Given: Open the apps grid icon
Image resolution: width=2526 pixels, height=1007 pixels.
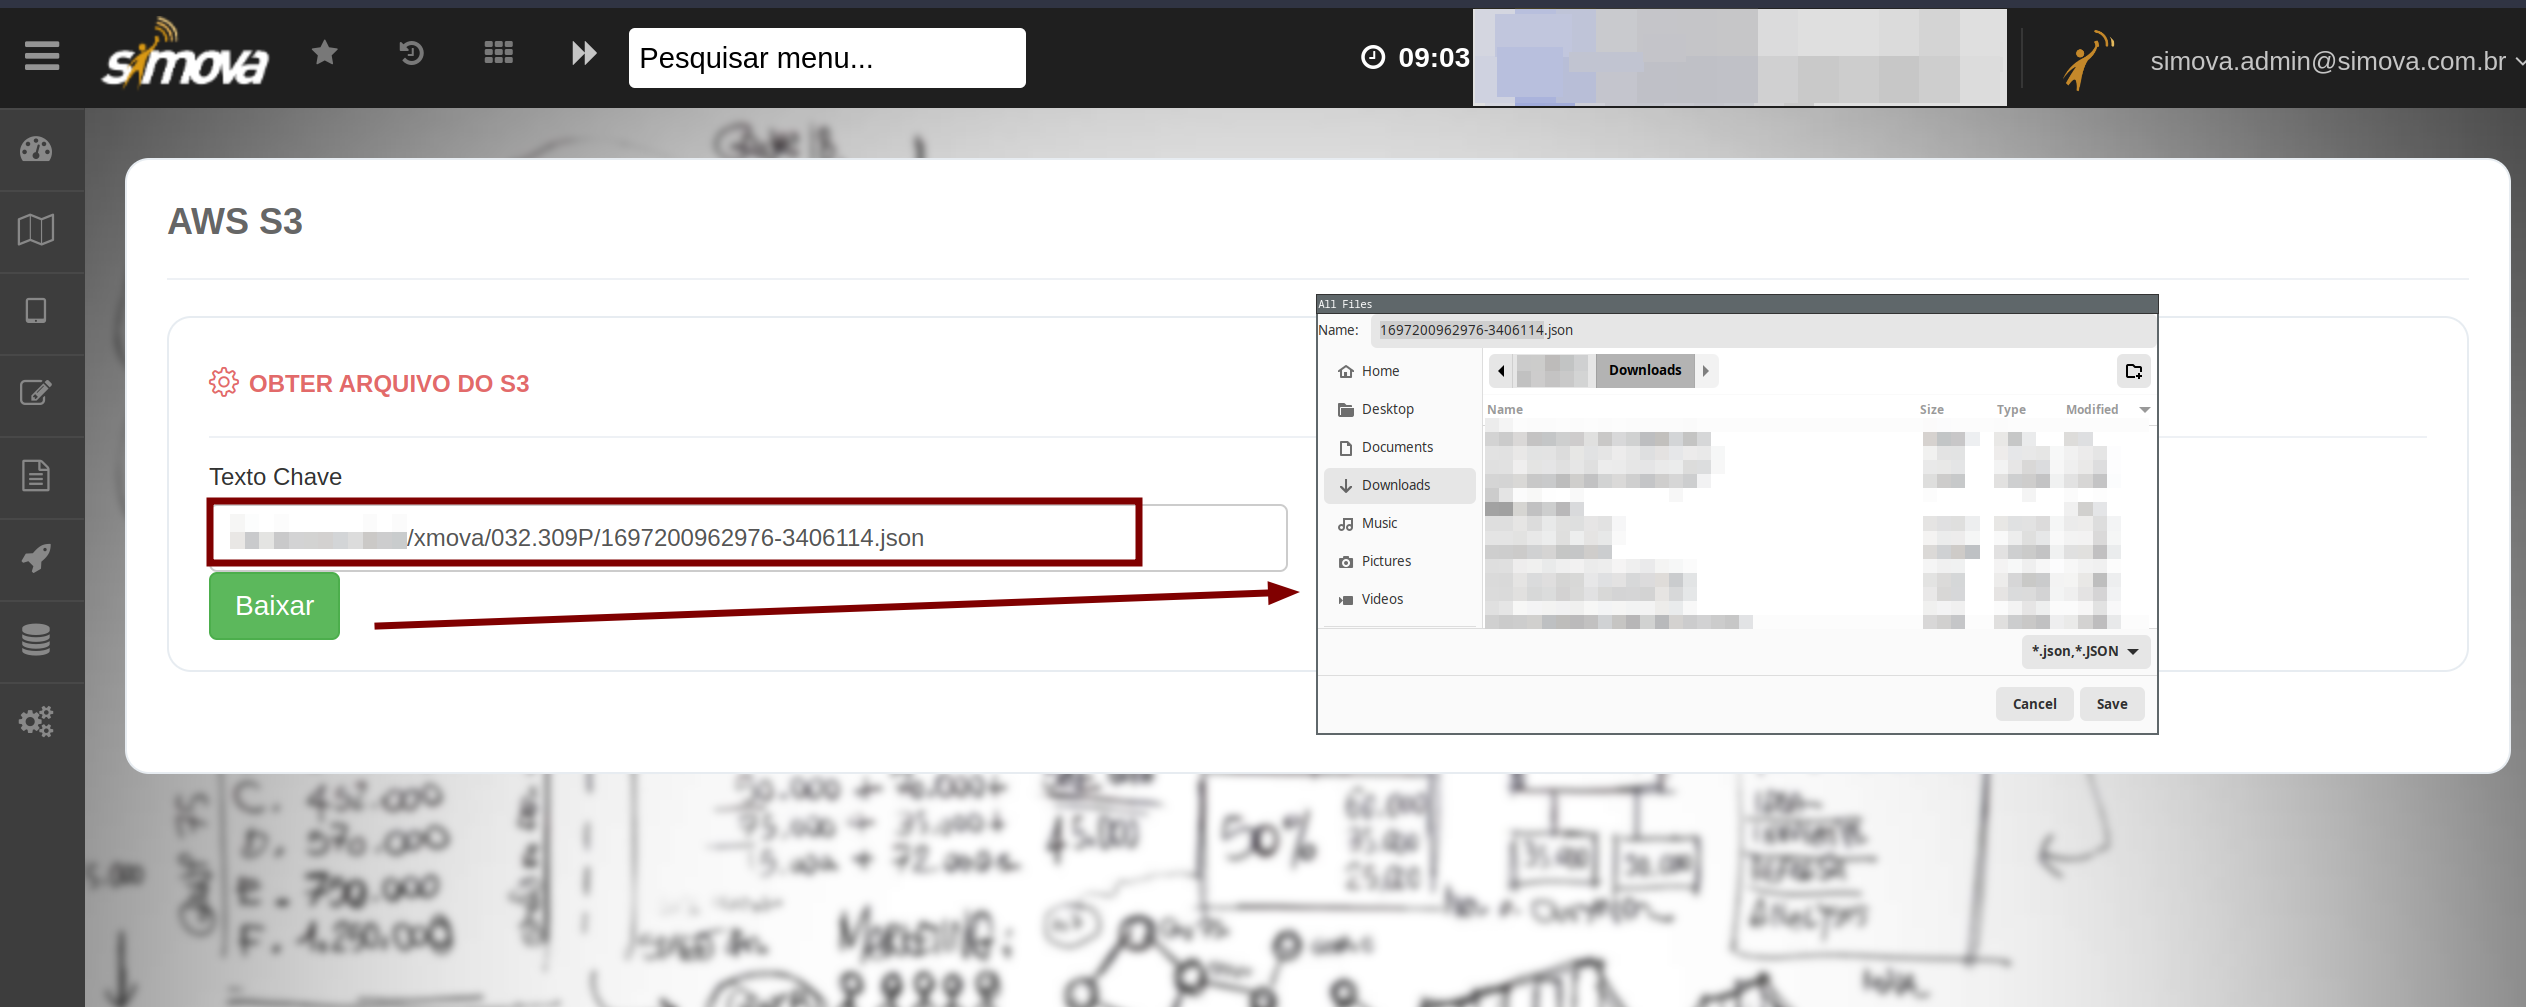Looking at the screenshot, I should pos(498,53).
